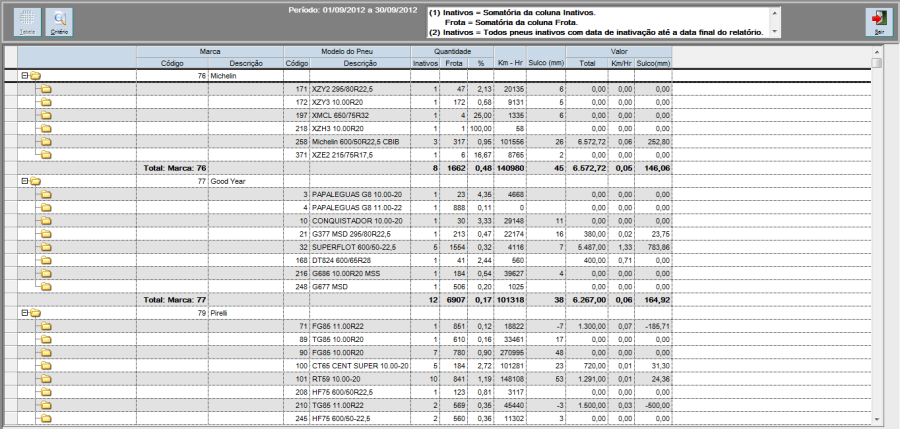The height and width of the screenshot is (429, 900).
Task: Click the Km-Hr value '270995' in FG85 10.00R20 row
Action: click(x=510, y=353)
